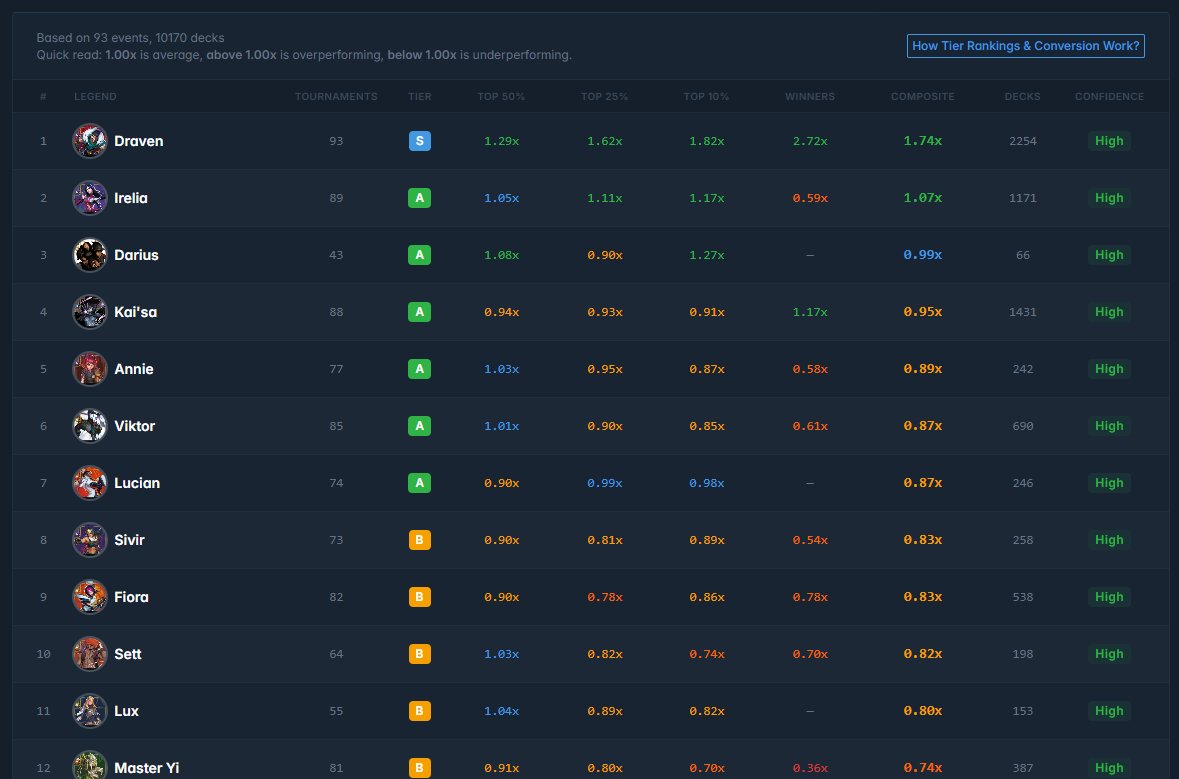Sort by the Top 25% column header
The image size is (1179, 779).
pyautogui.click(x=604, y=96)
